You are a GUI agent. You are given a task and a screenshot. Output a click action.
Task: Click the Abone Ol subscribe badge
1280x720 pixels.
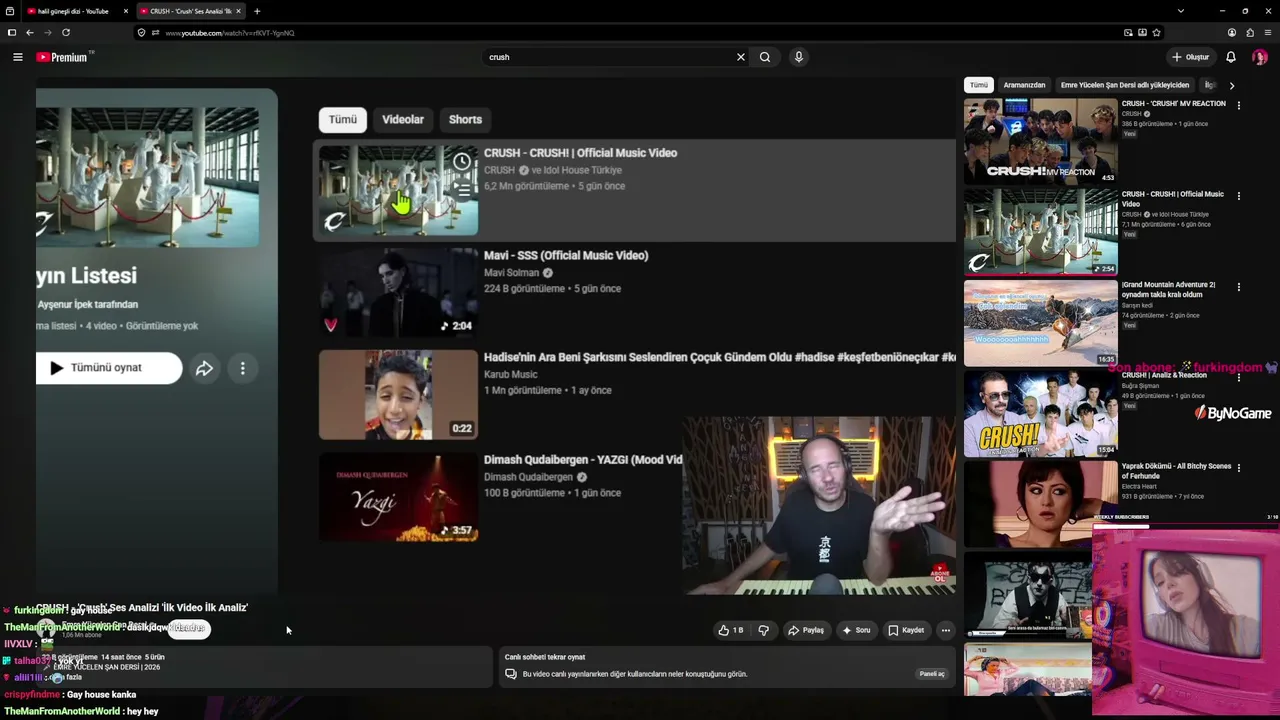tap(939, 574)
